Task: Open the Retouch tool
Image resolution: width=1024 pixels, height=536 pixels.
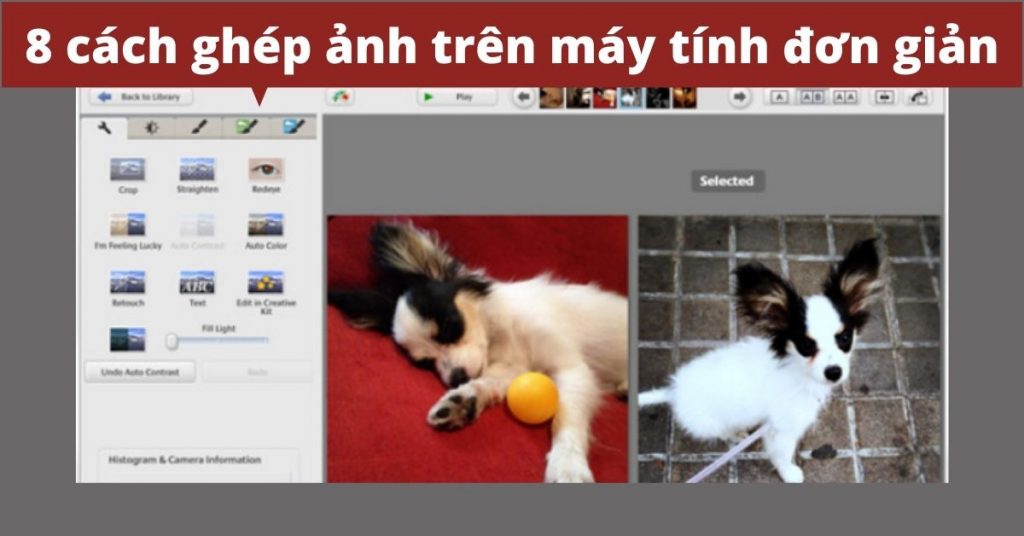Action: click(x=128, y=289)
